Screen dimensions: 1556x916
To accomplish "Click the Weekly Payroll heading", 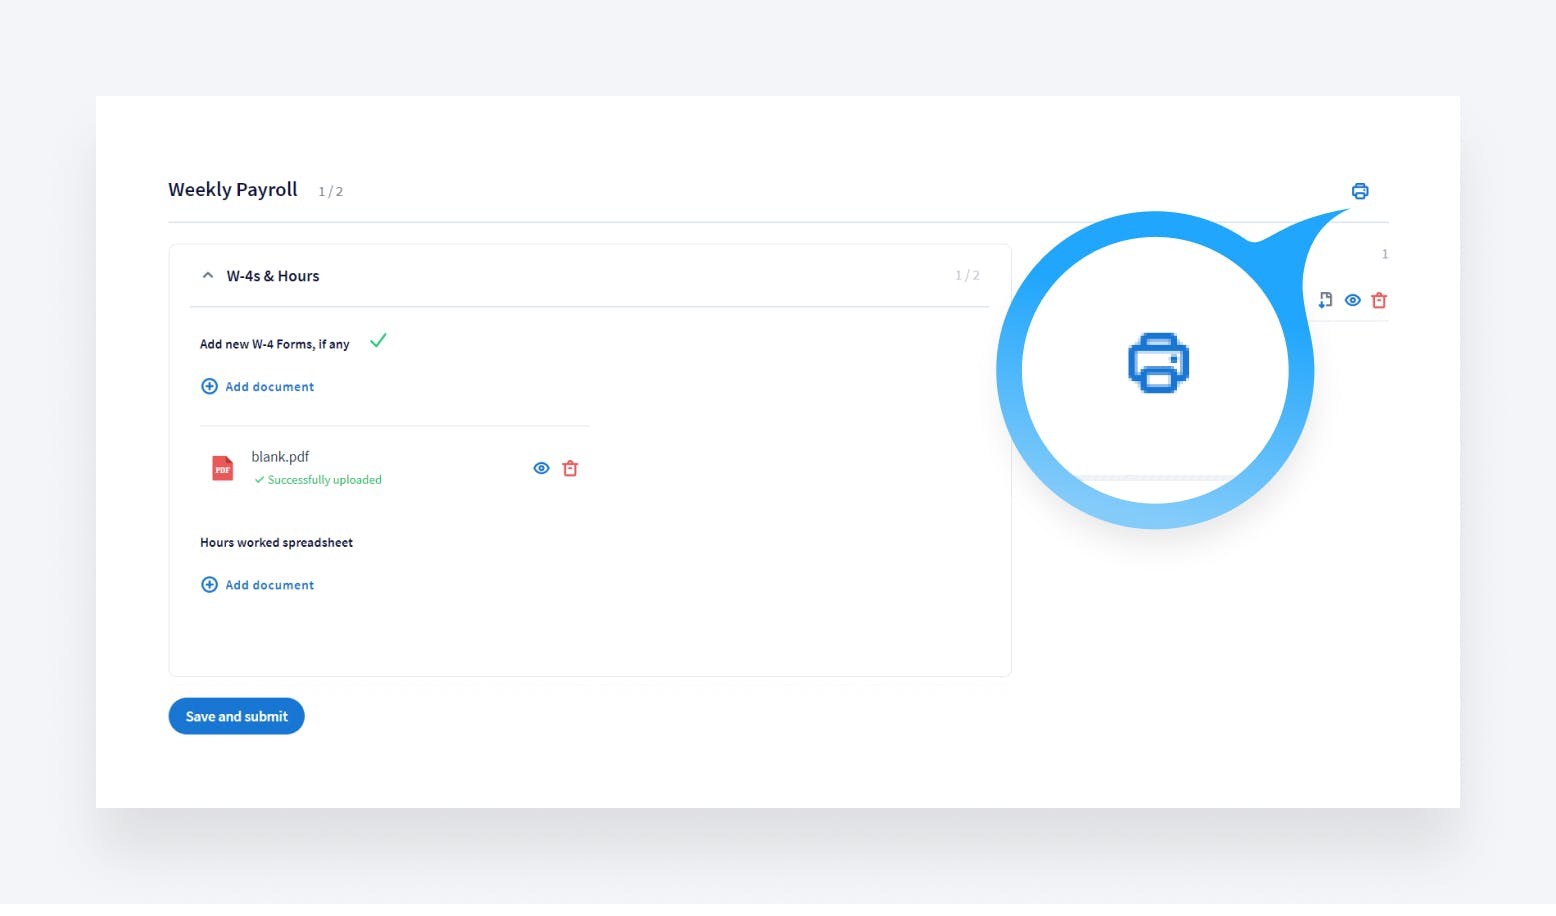I will click(233, 190).
